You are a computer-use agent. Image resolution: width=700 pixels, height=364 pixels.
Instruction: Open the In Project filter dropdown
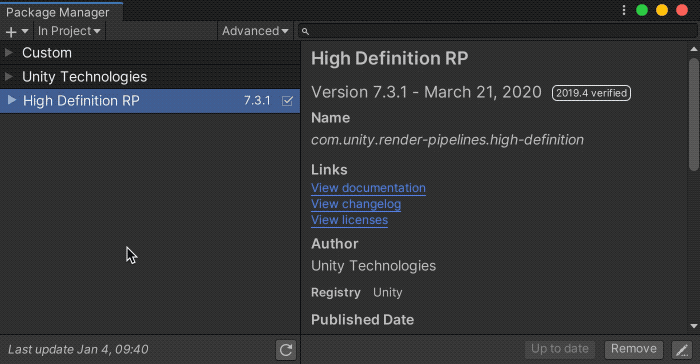pyautogui.click(x=69, y=31)
